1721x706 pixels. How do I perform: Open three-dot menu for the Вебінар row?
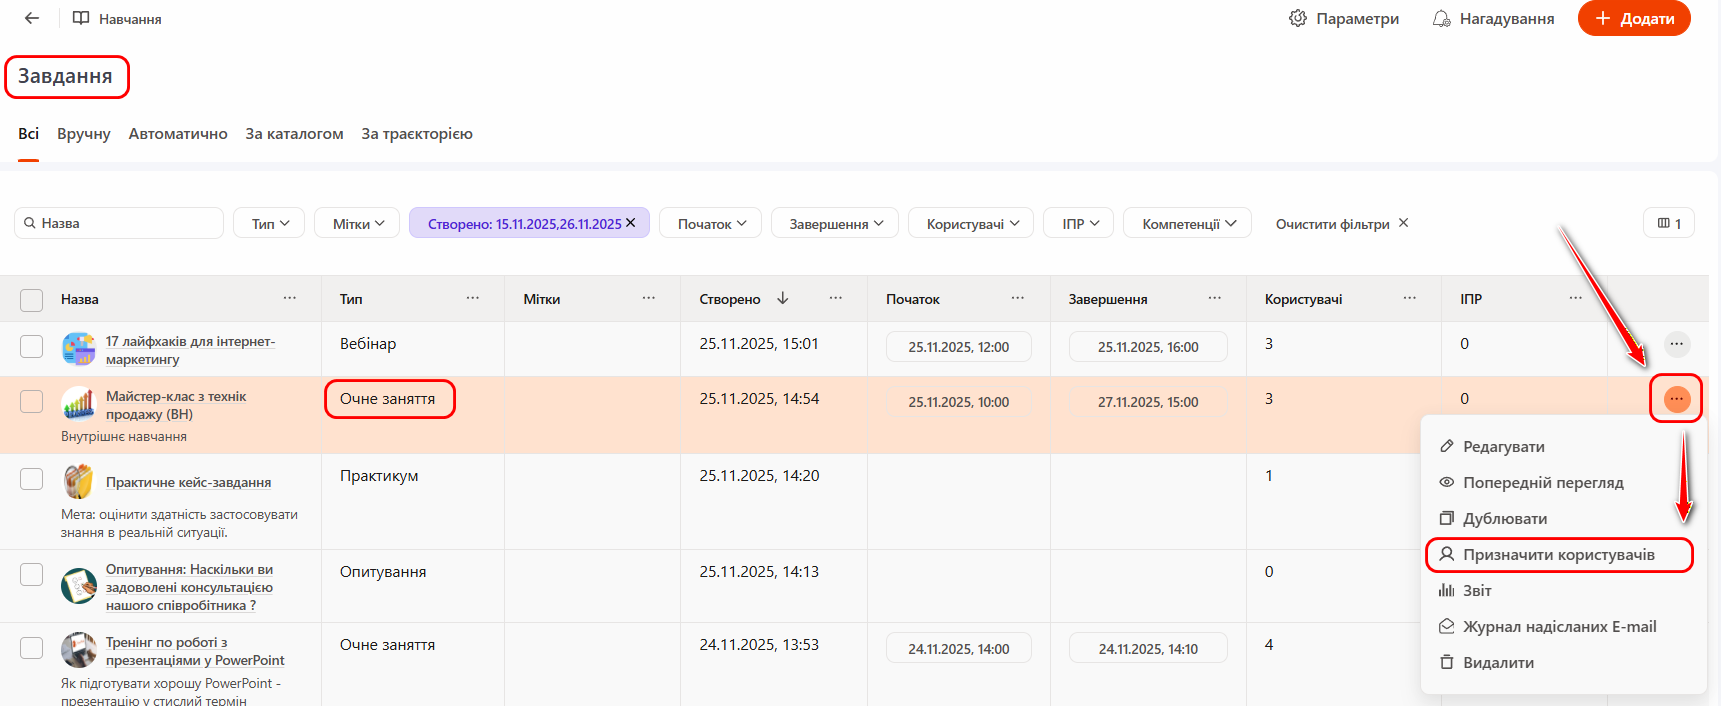(1676, 344)
